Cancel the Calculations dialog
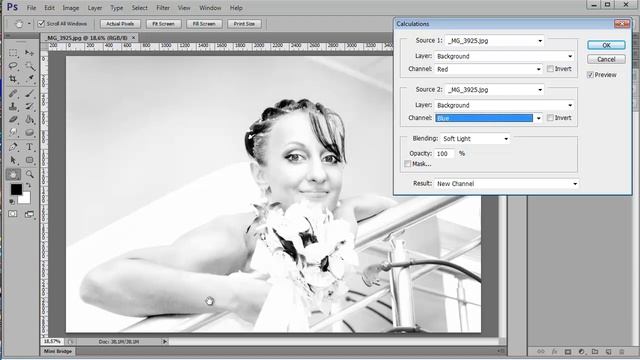 [606, 59]
